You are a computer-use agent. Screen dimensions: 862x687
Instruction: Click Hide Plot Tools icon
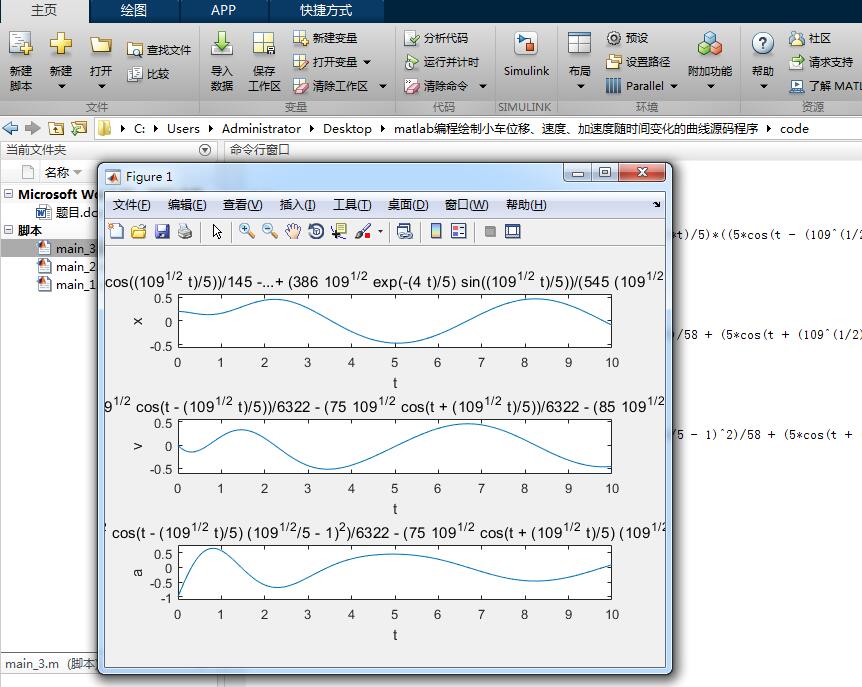(490, 231)
